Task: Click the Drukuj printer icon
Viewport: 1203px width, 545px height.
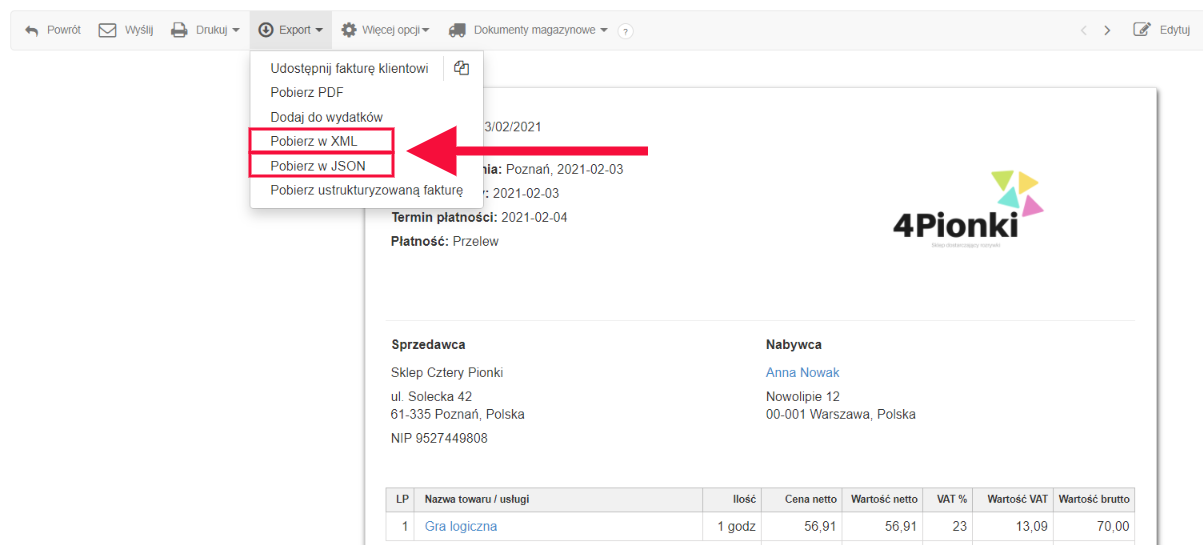Action: tap(179, 30)
